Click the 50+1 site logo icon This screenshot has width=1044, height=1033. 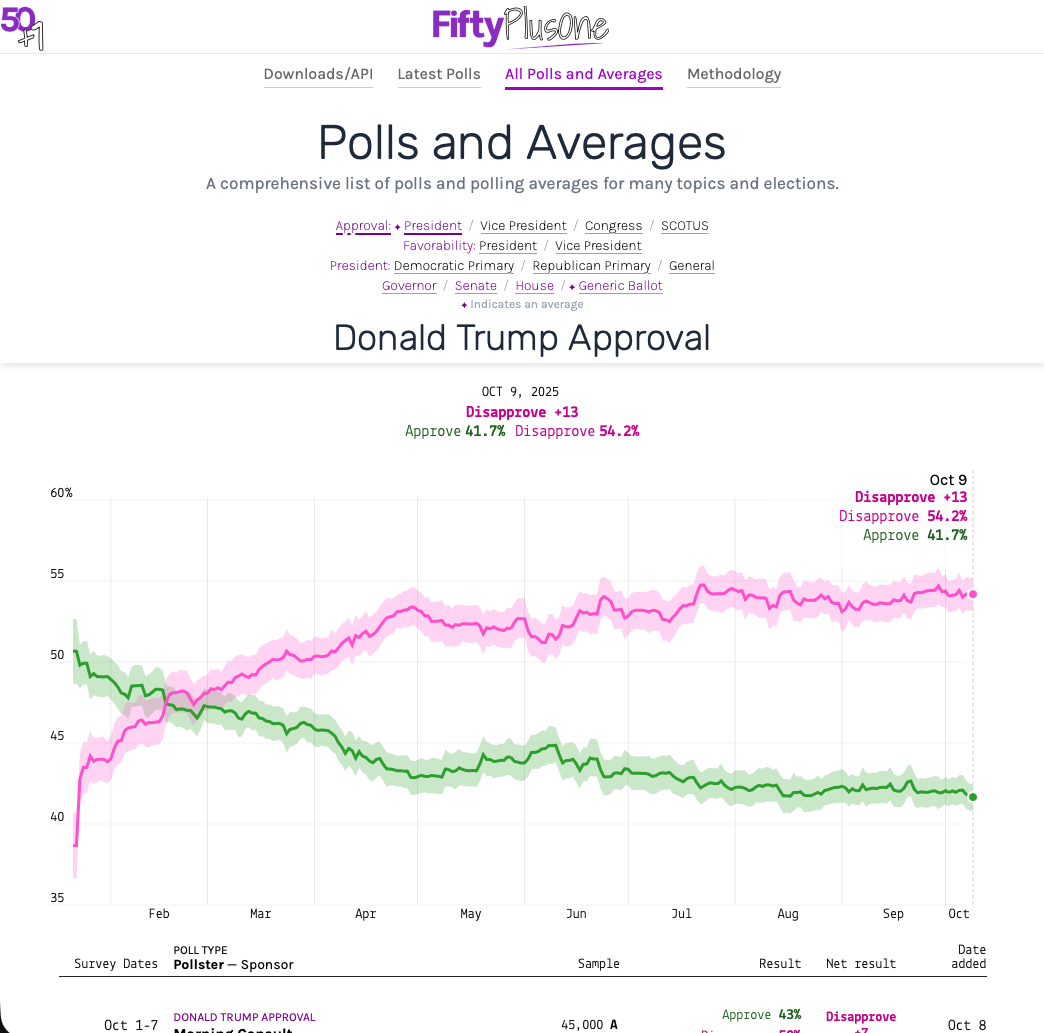pyautogui.click(x=21, y=28)
